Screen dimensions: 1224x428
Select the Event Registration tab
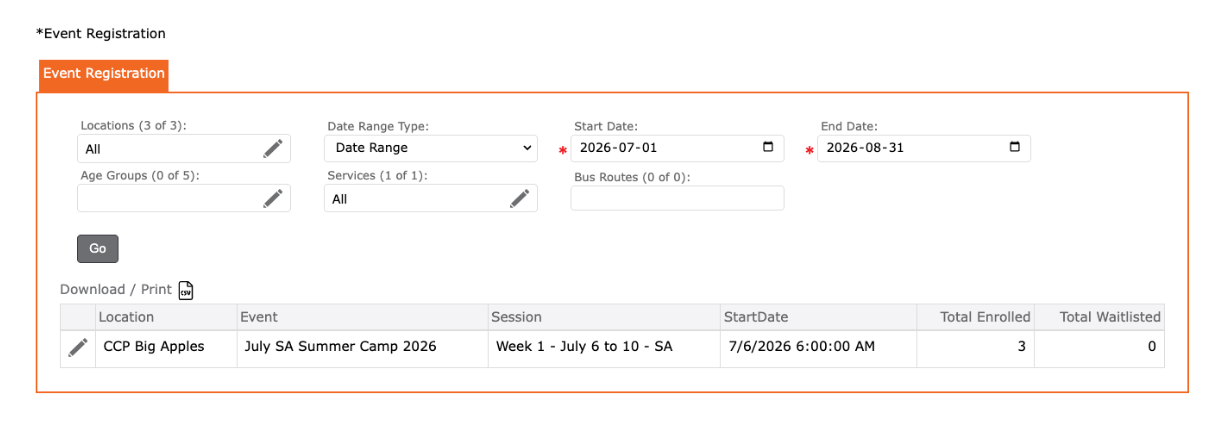[104, 74]
